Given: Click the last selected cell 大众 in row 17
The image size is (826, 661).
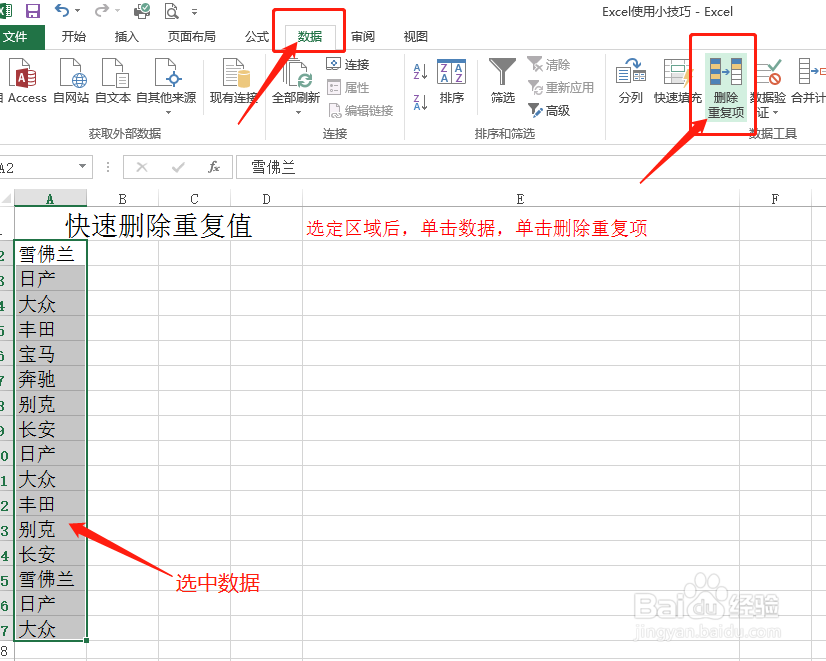Looking at the screenshot, I should 50,628.
